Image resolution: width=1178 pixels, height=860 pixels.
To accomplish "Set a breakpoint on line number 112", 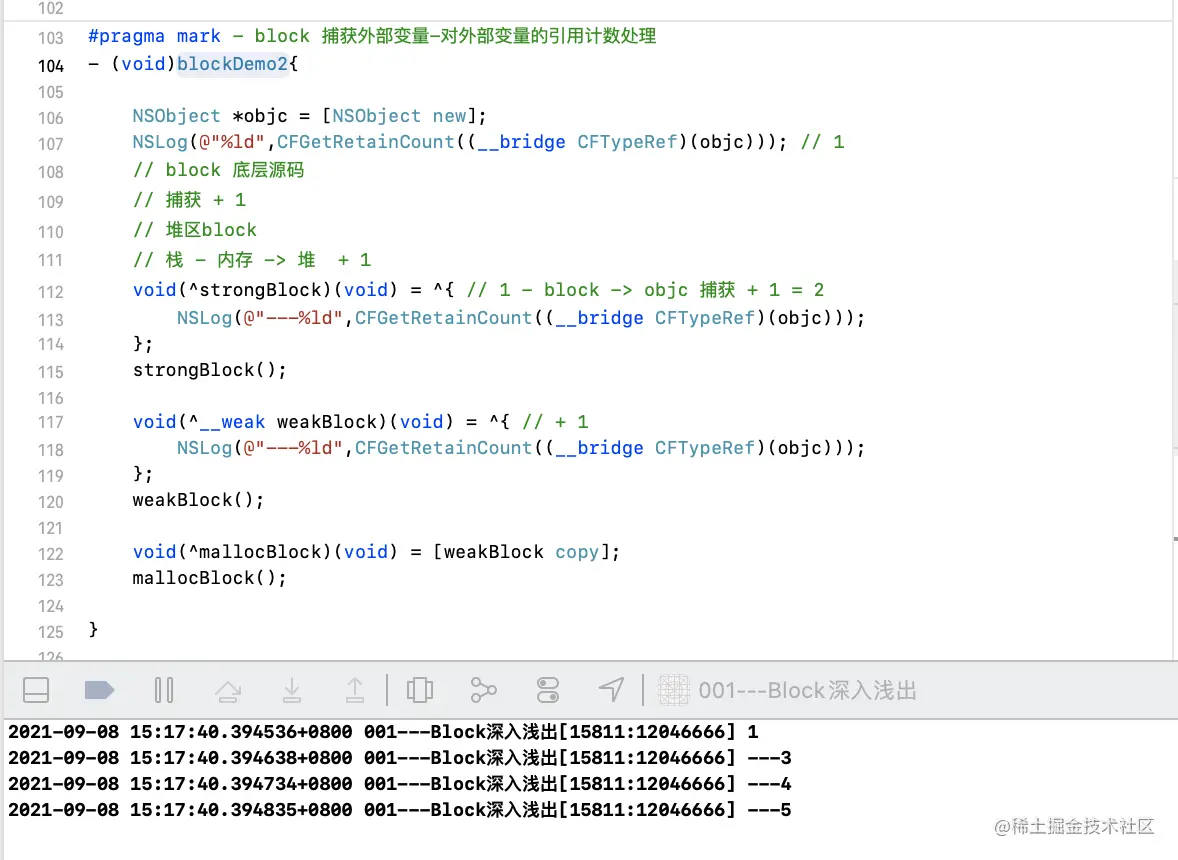I will click(51, 291).
